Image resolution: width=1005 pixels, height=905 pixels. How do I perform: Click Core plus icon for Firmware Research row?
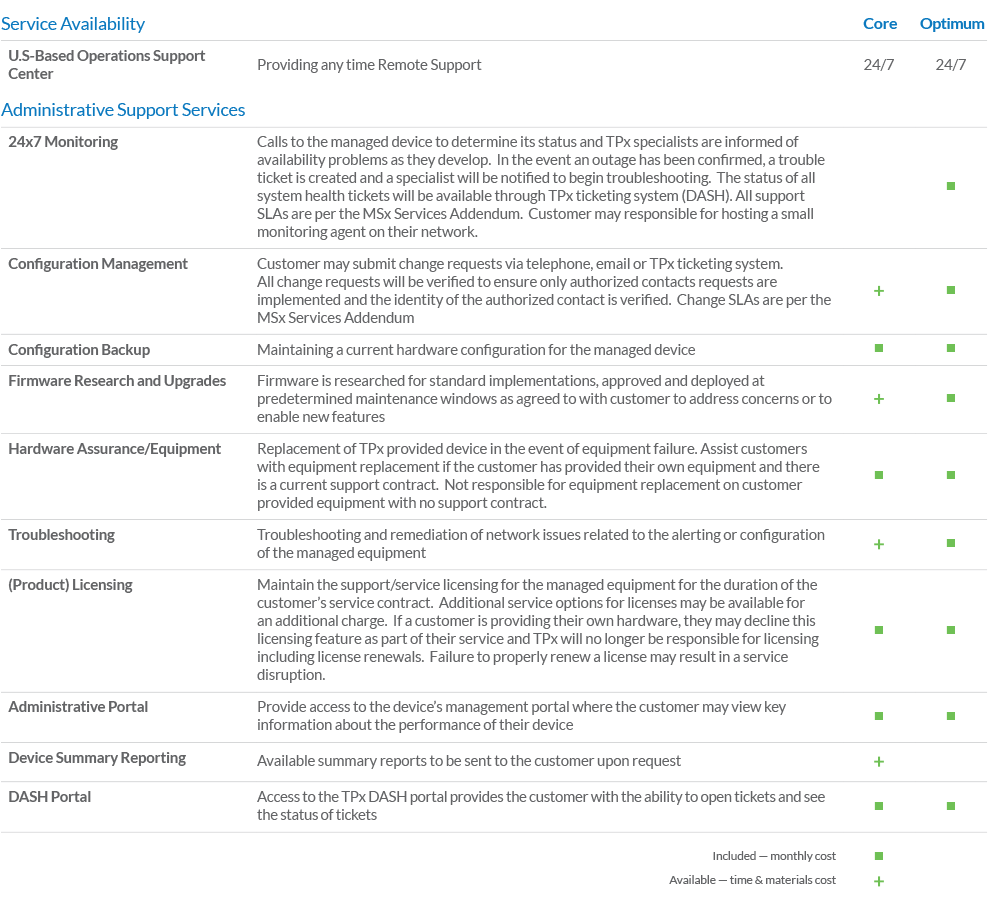879,399
